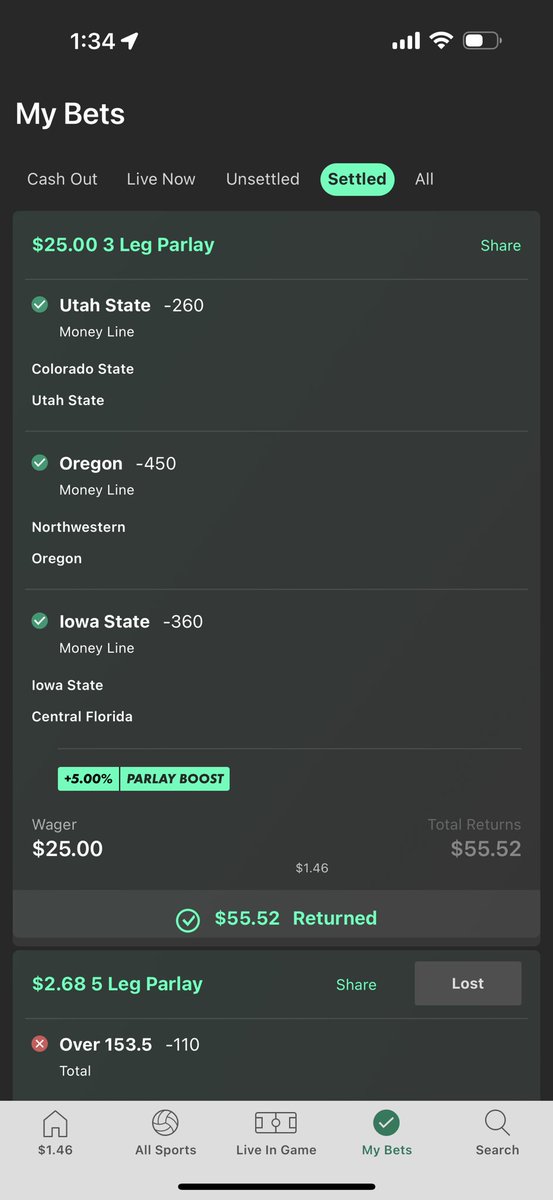Open the $25.00 3 Leg Parlay header

[x=123, y=245]
